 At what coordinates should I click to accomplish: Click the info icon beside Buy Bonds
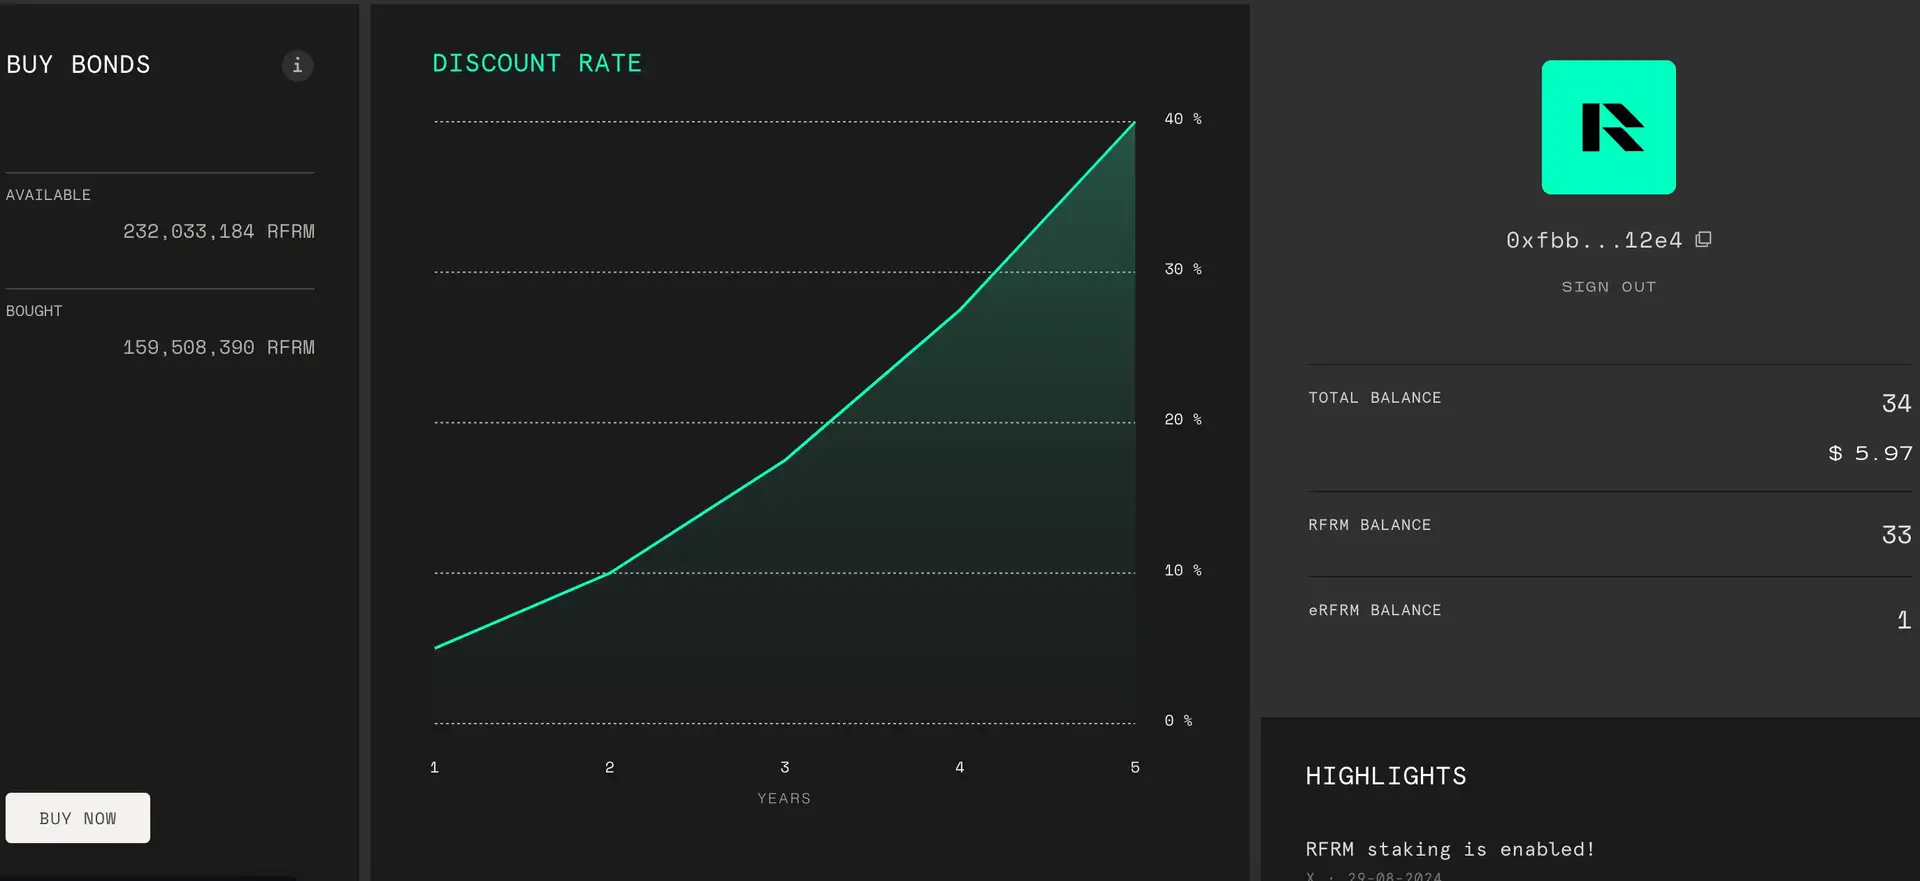point(297,65)
